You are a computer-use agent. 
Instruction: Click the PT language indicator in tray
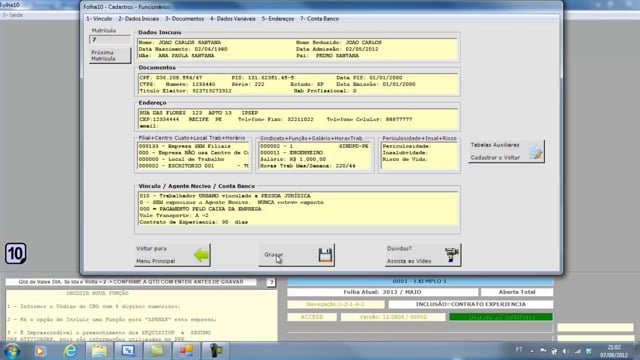[519, 350]
